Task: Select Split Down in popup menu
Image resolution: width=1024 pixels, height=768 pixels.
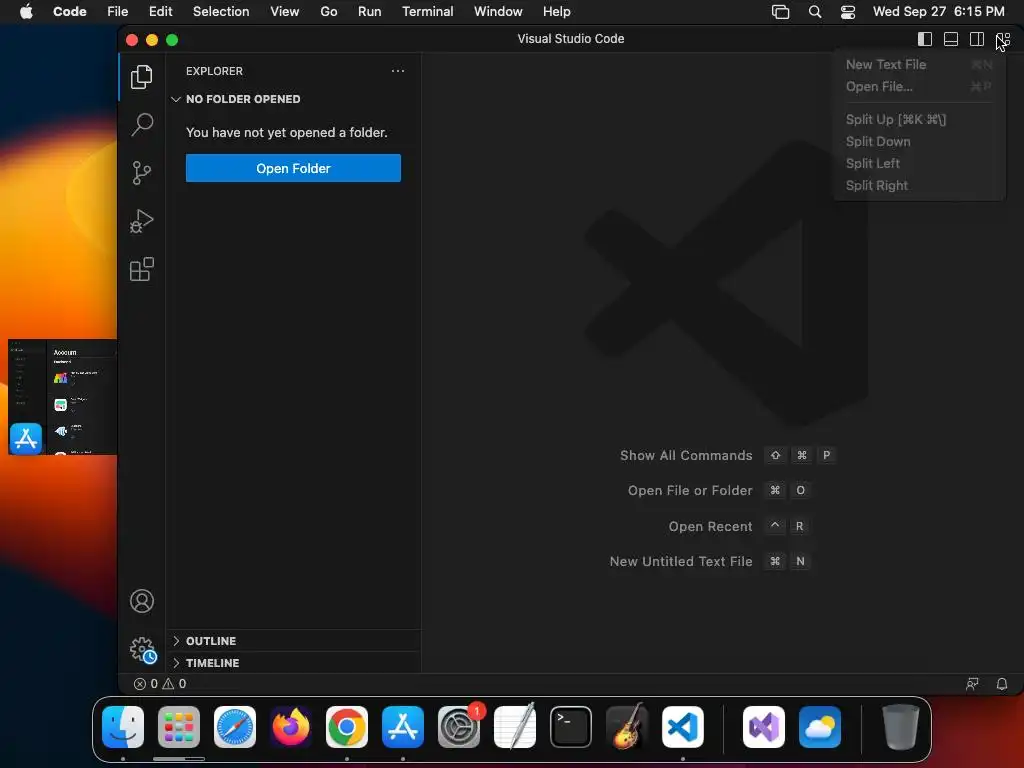Action: (x=919, y=141)
